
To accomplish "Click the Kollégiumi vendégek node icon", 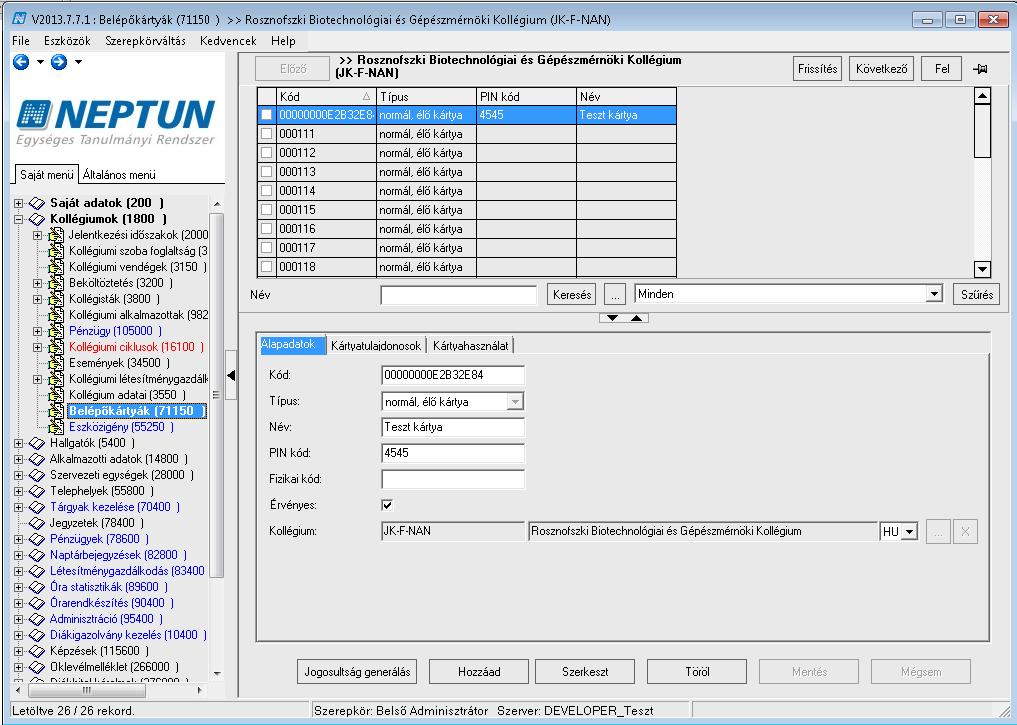I will click(56, 267).
